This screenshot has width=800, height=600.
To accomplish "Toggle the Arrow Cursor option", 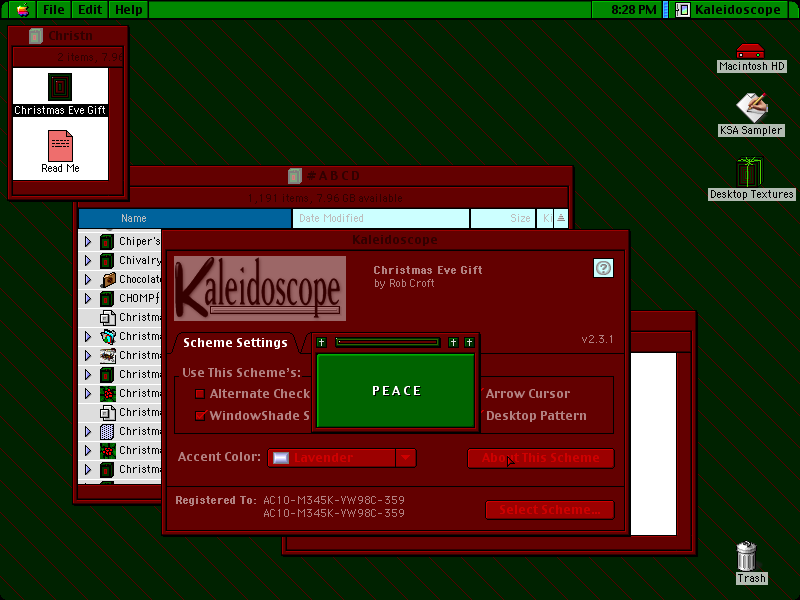I will [528, 394].
